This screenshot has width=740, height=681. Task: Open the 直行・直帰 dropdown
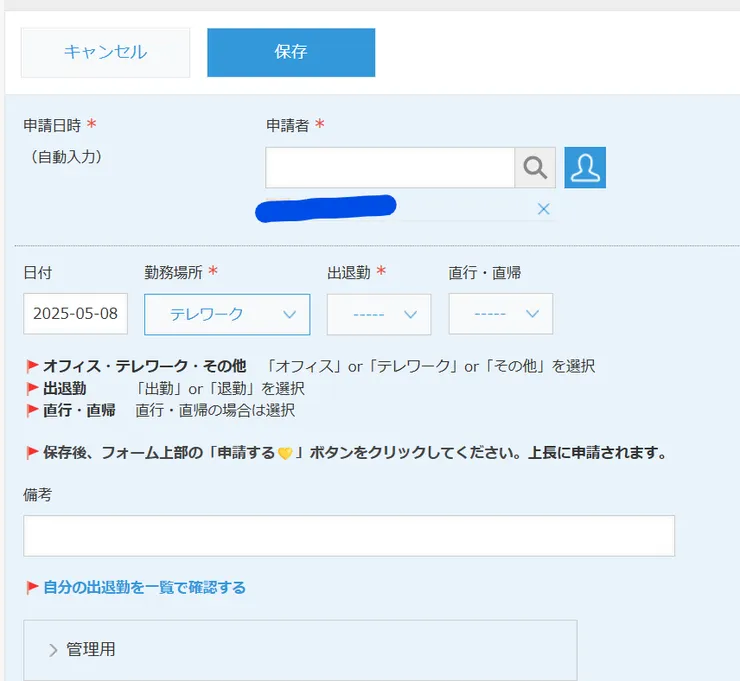click(x=500, y=314)
